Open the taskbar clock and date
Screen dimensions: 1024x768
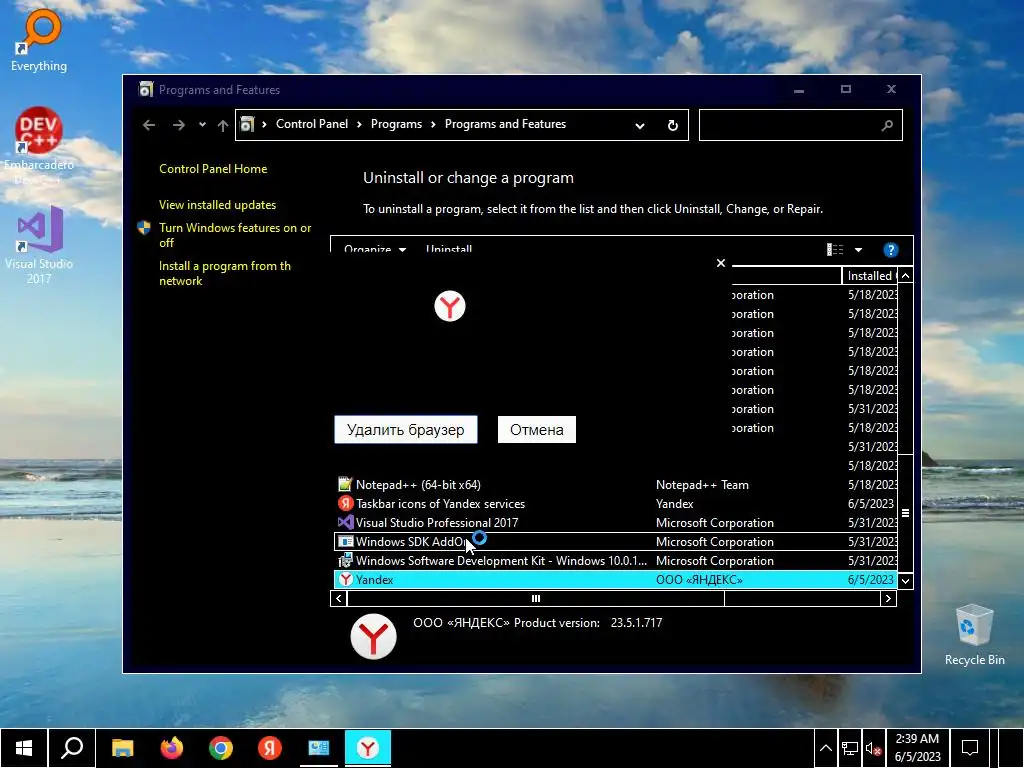click(x=917, y=748)
